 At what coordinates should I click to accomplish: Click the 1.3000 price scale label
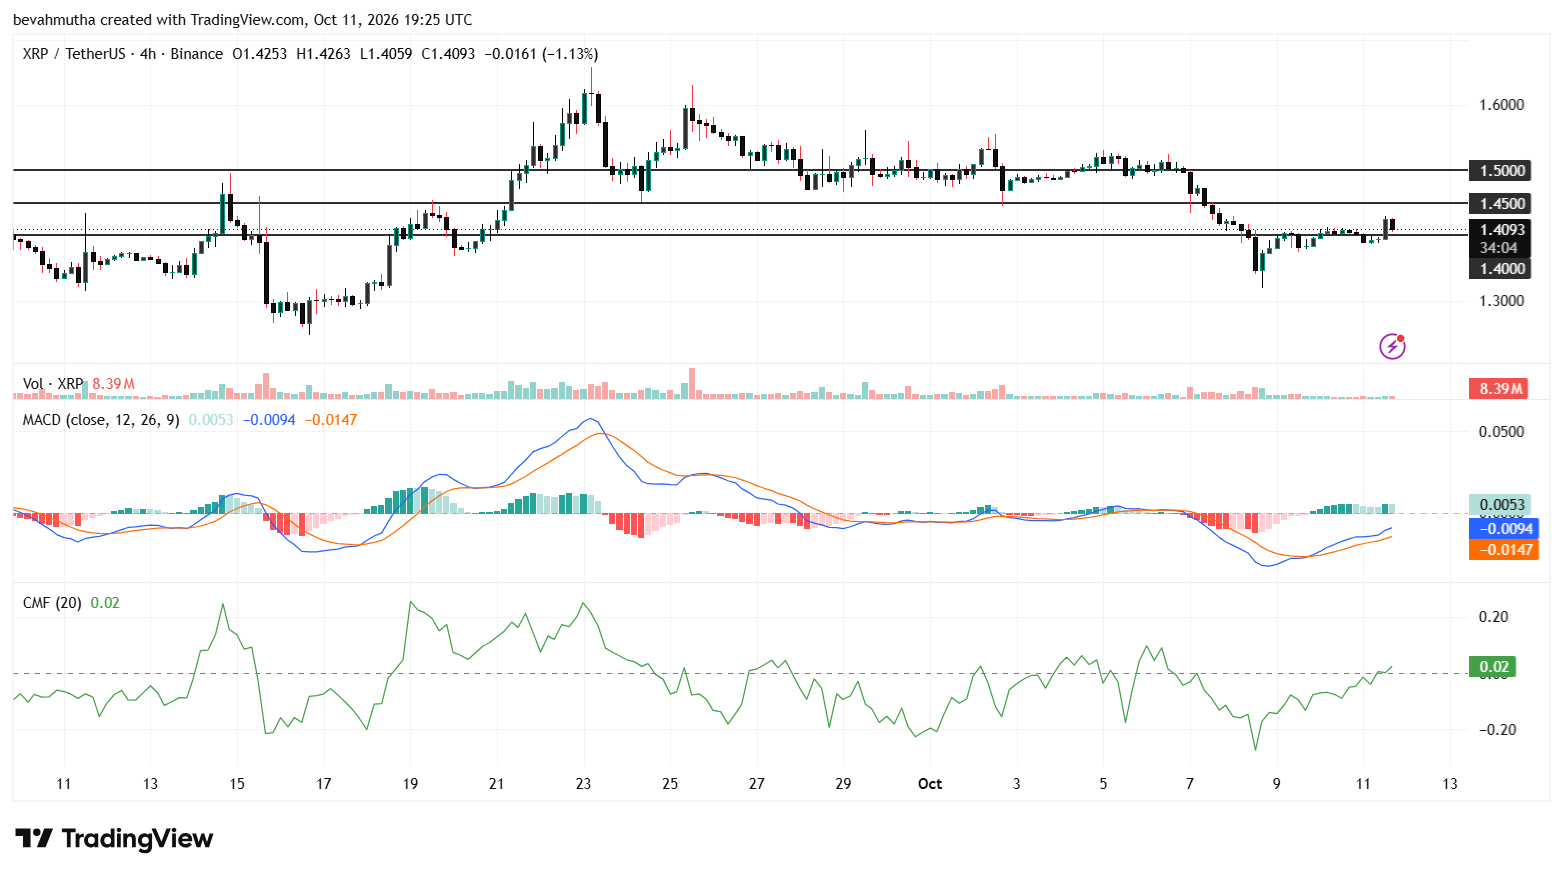[1501, 301]
